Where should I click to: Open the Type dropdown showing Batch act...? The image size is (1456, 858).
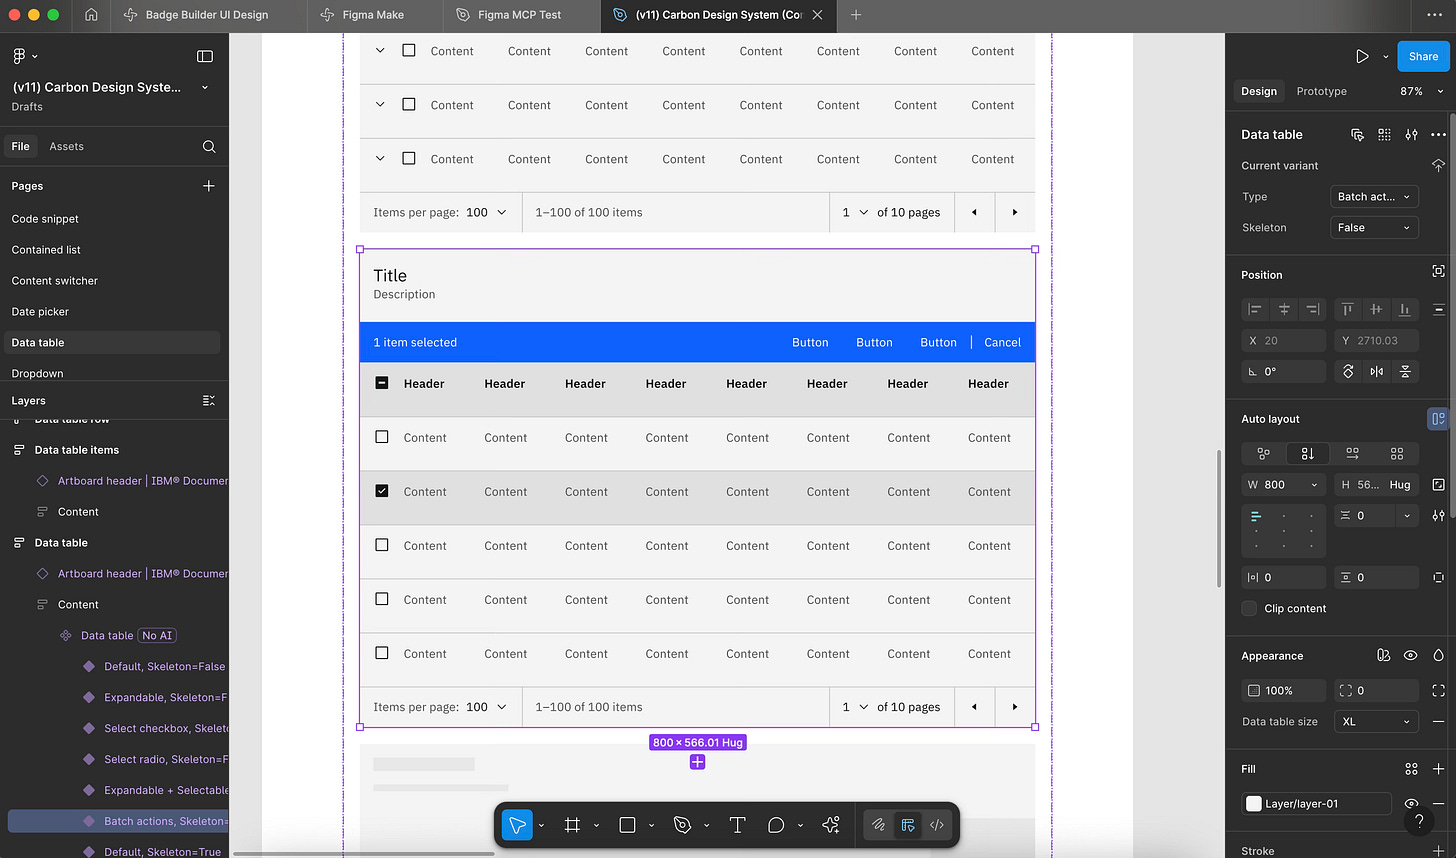tap(1374, 196)
